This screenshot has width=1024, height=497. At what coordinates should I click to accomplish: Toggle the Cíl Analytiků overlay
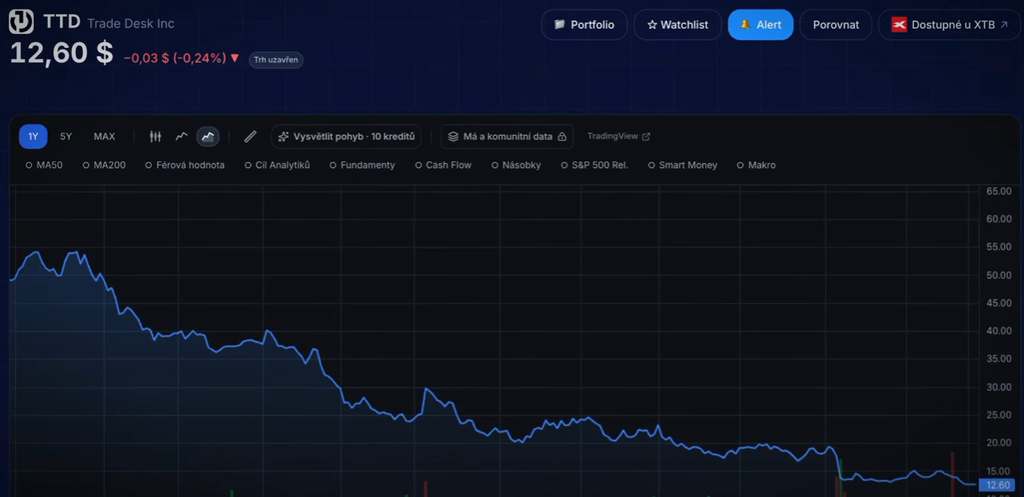pyautogui.click(x=278, y=165)
